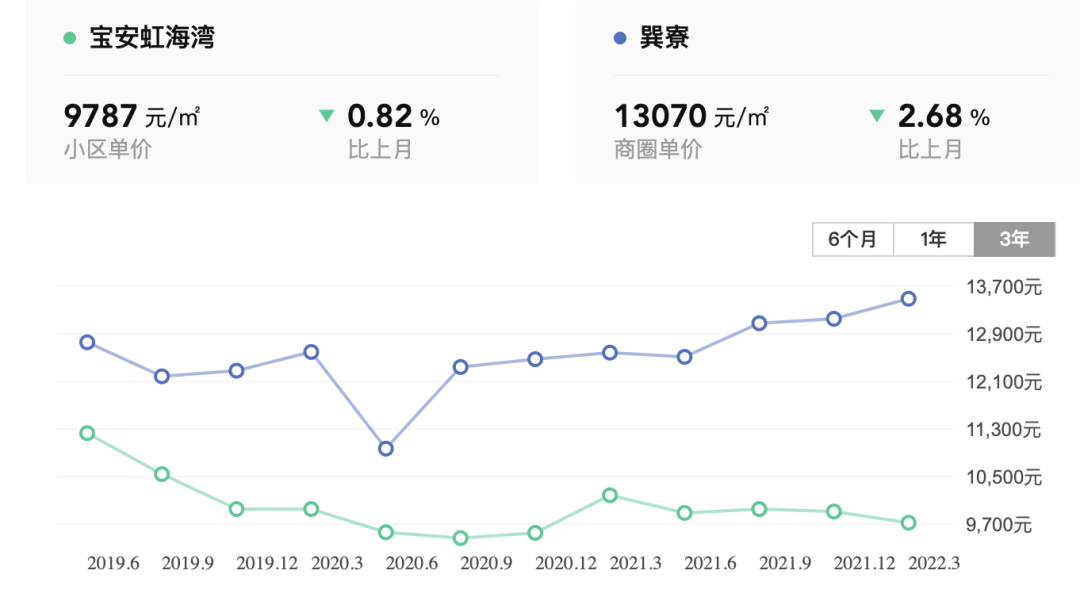Click the 12,900元 axis label

point(1004,335)
